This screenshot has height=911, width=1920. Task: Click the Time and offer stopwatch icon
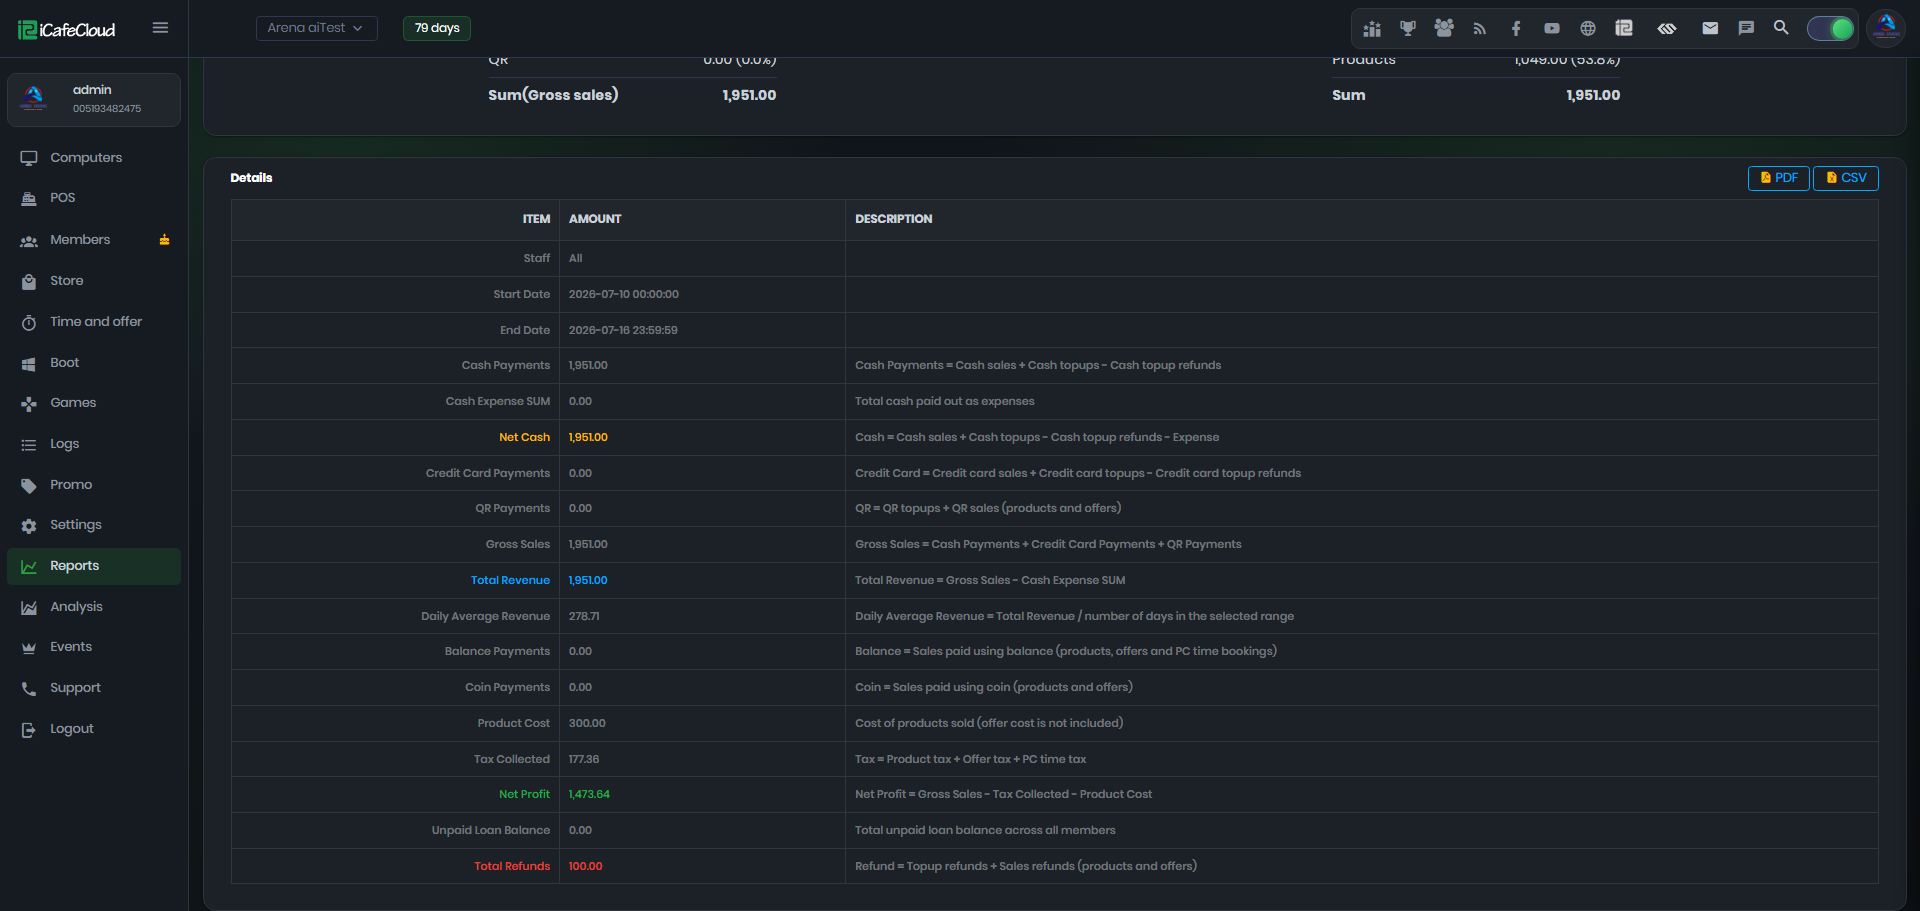tap(29, 322)
